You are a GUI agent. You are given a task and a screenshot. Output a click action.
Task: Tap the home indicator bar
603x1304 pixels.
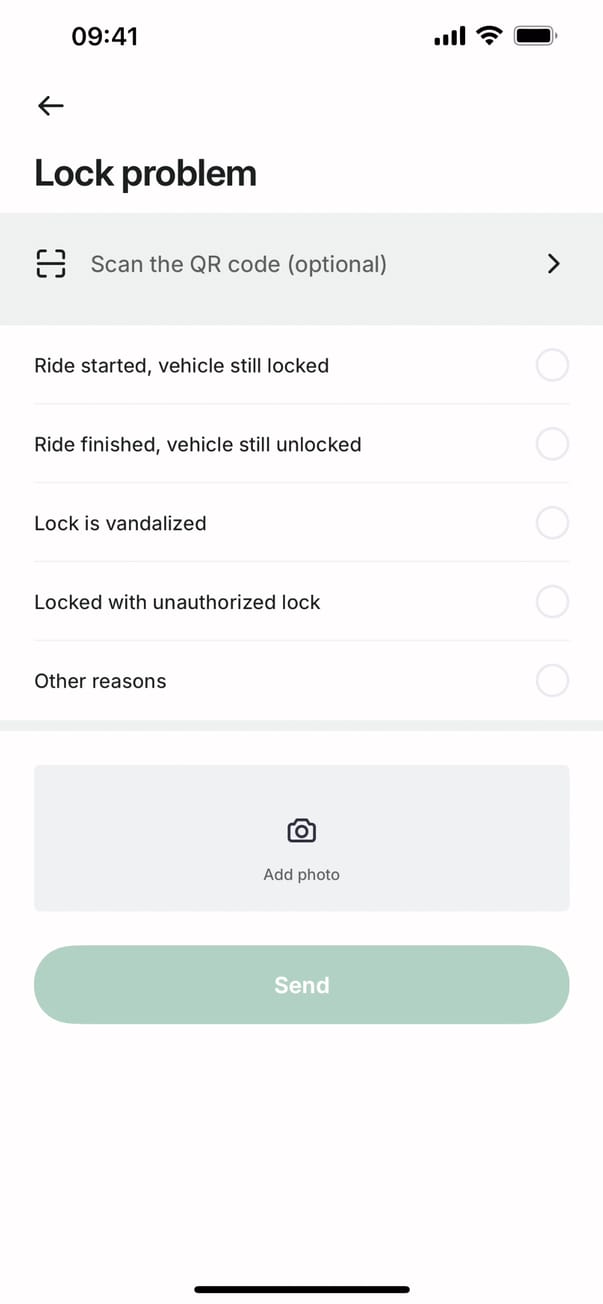coord(301,1290)
